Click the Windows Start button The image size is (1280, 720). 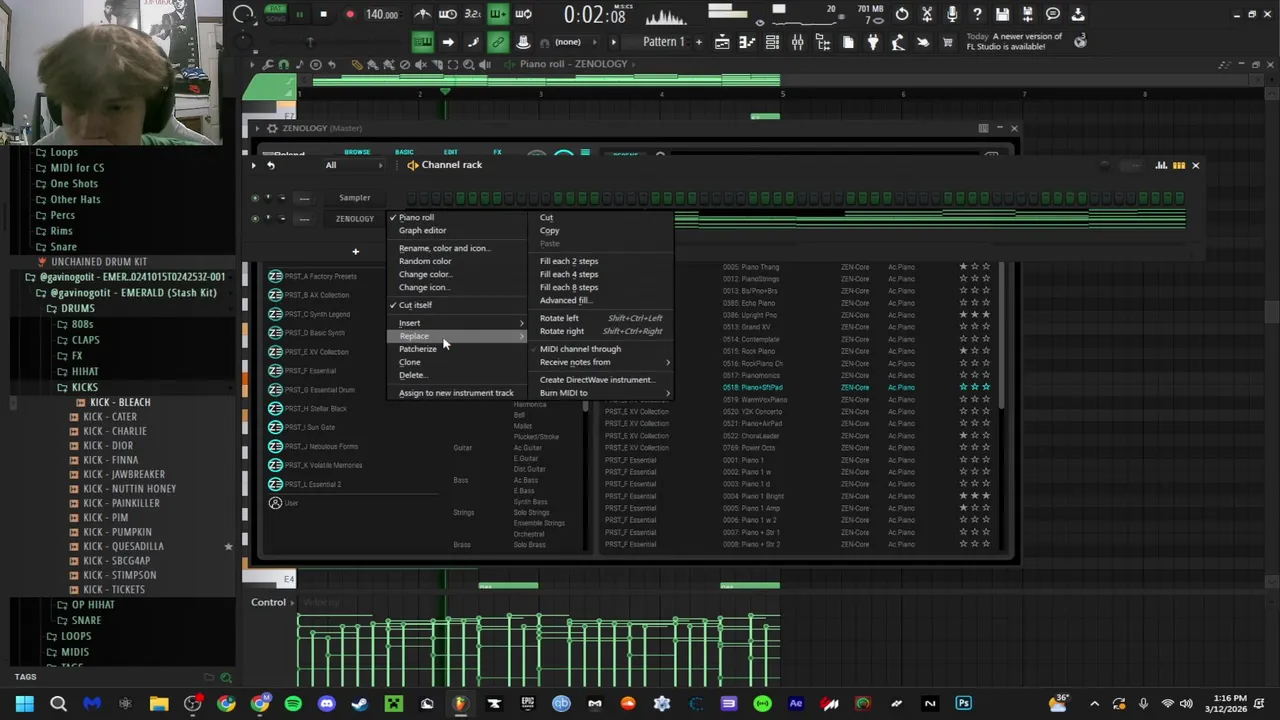coord(24,704)
